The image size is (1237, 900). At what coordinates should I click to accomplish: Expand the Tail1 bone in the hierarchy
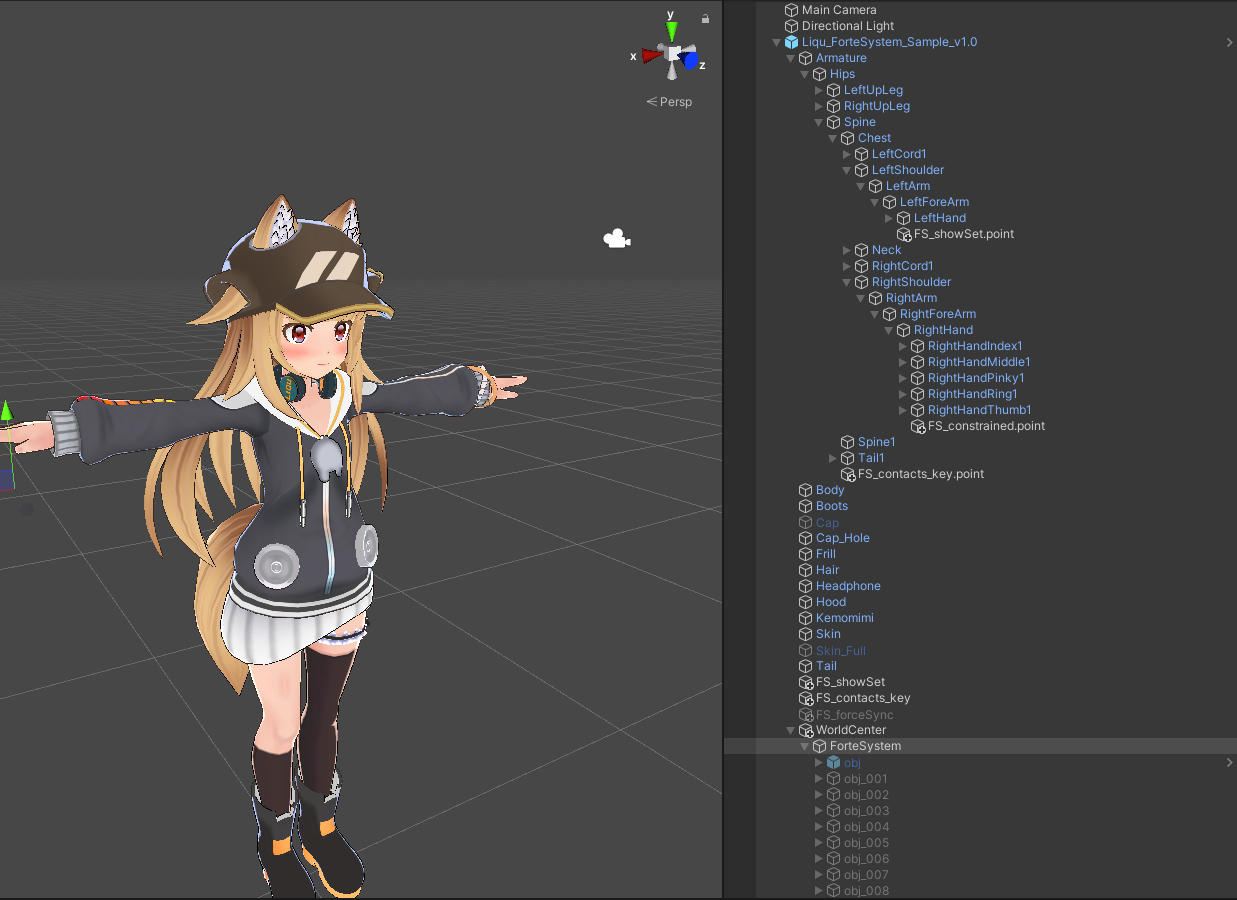(833, 457)
